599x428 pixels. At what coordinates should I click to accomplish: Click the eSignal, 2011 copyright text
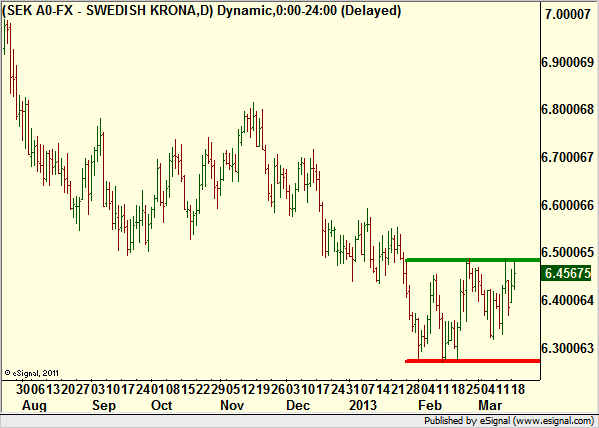(x=32, y=373)
